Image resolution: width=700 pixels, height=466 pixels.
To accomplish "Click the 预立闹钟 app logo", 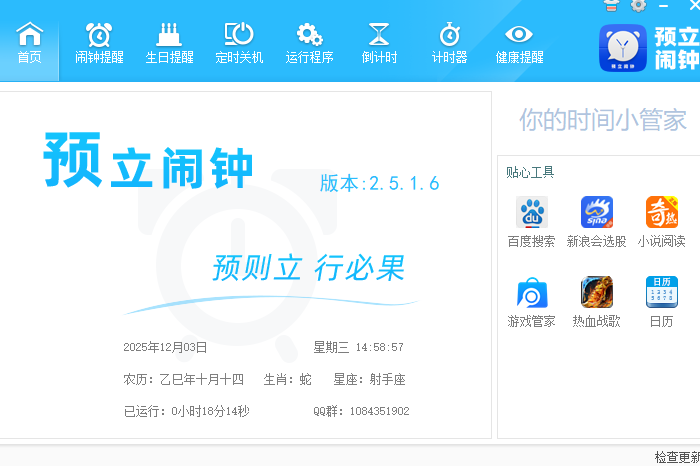I will point(650,47).
